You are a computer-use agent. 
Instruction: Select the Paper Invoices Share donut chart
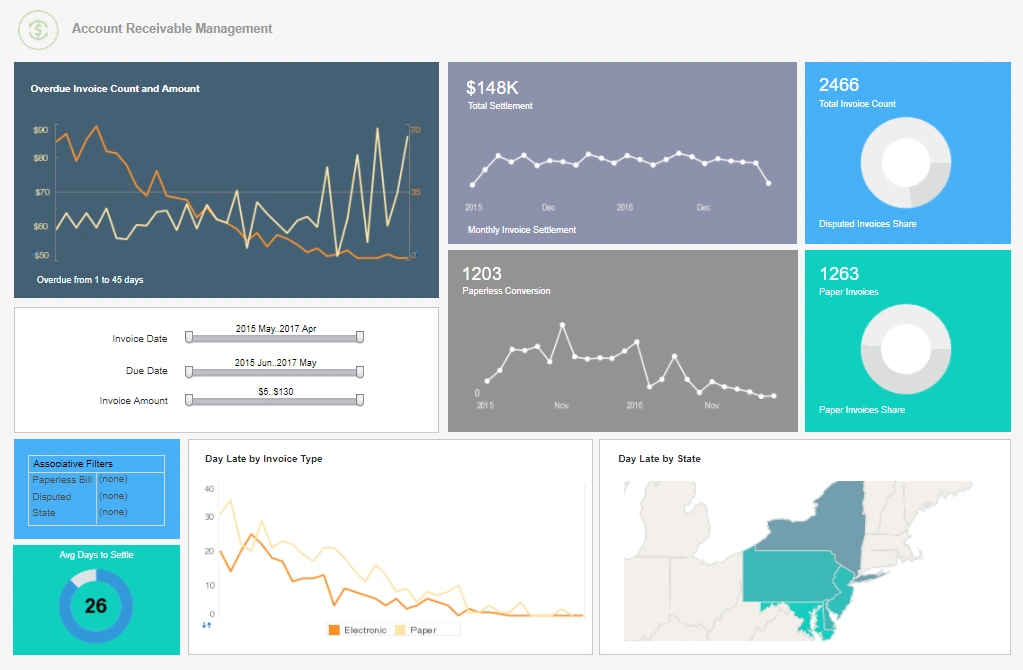tap(905, 350)
